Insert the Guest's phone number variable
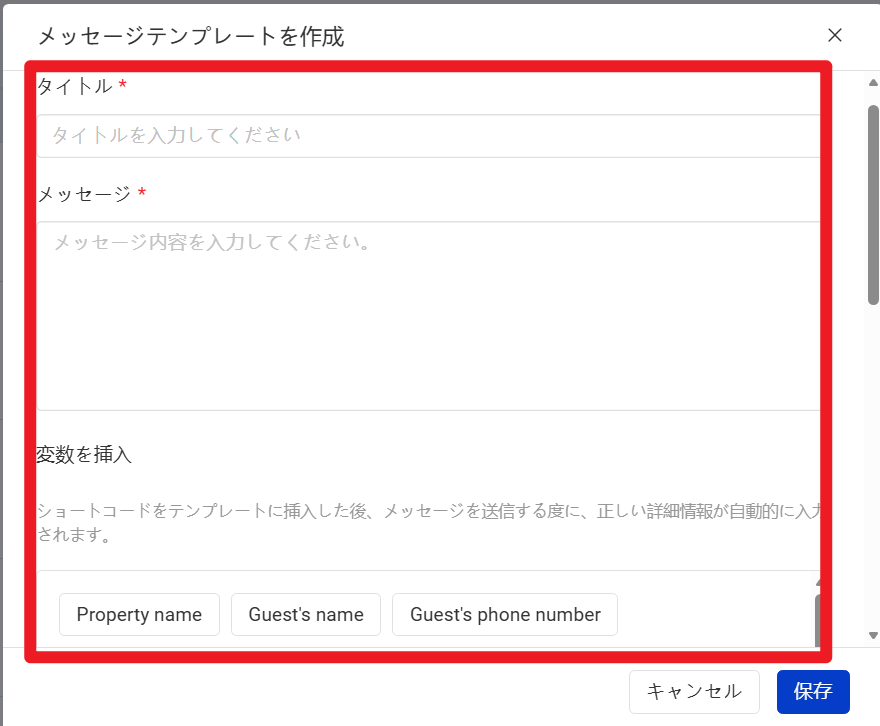This screenshot has height=726, width=880. pos(505,614)
